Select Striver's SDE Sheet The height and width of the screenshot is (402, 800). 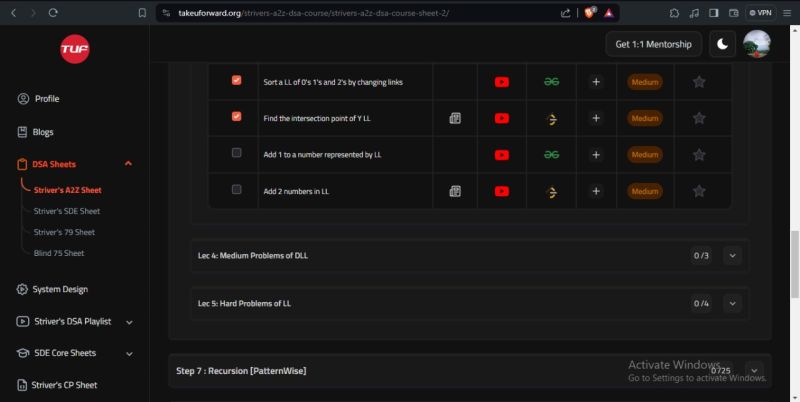point(67,211)
